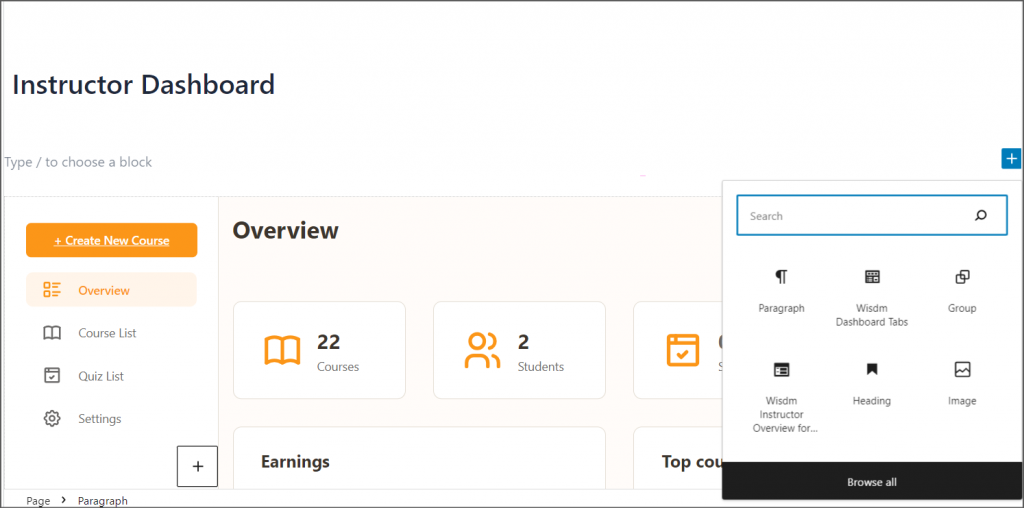This screenshot has height=508, width=1024.
Task: Insert a Heading block
Action: (871, 370)
